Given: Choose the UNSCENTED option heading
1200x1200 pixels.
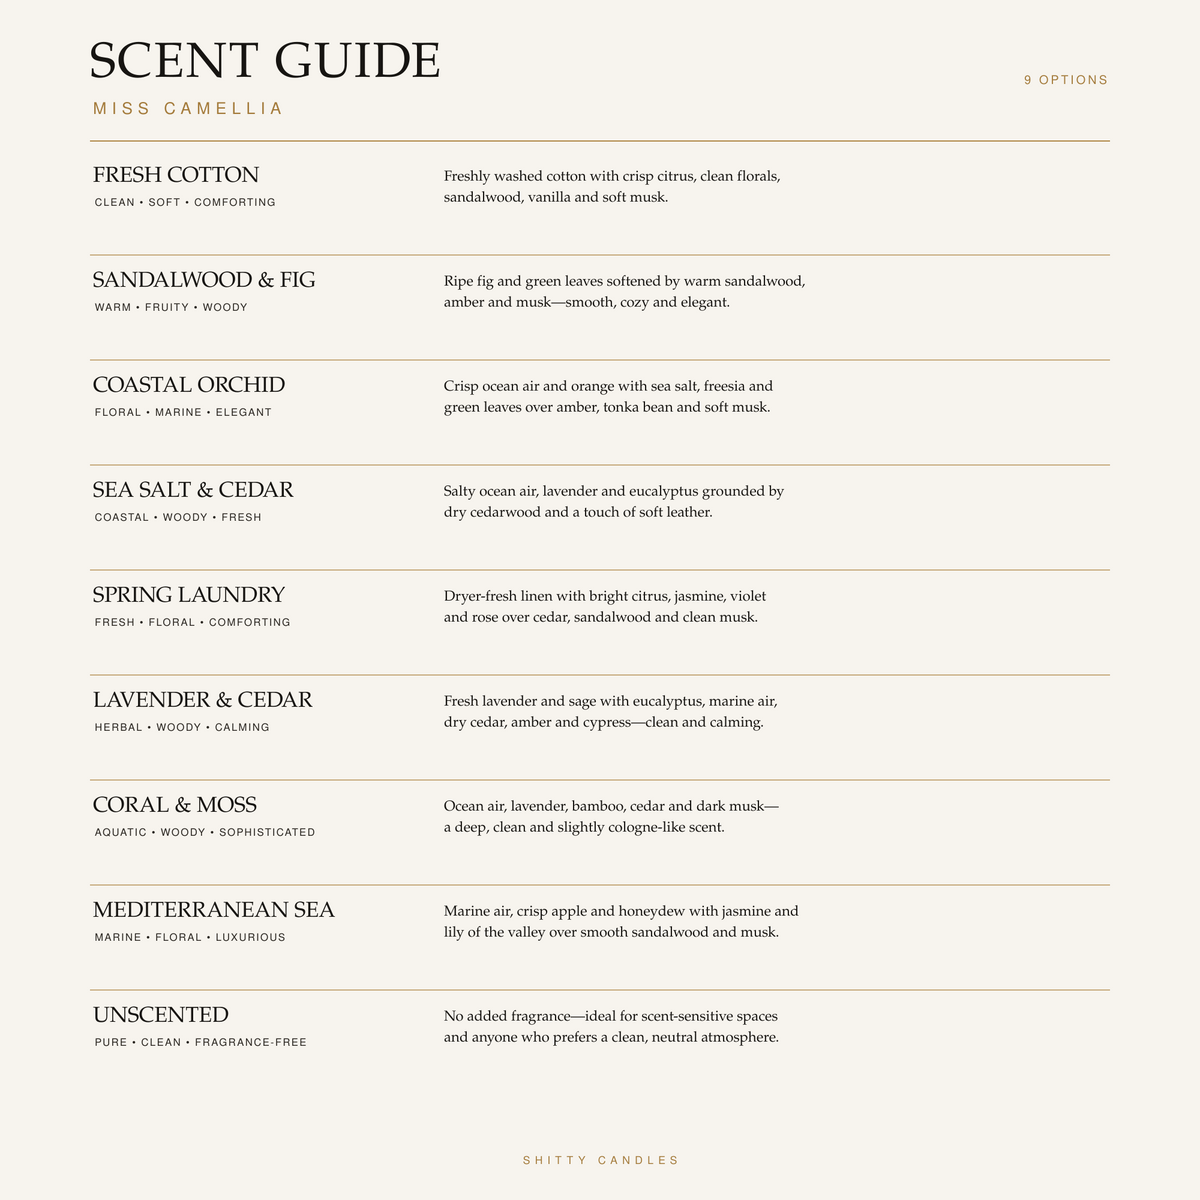Looking at the screenshot, I should click(161, 1015).
